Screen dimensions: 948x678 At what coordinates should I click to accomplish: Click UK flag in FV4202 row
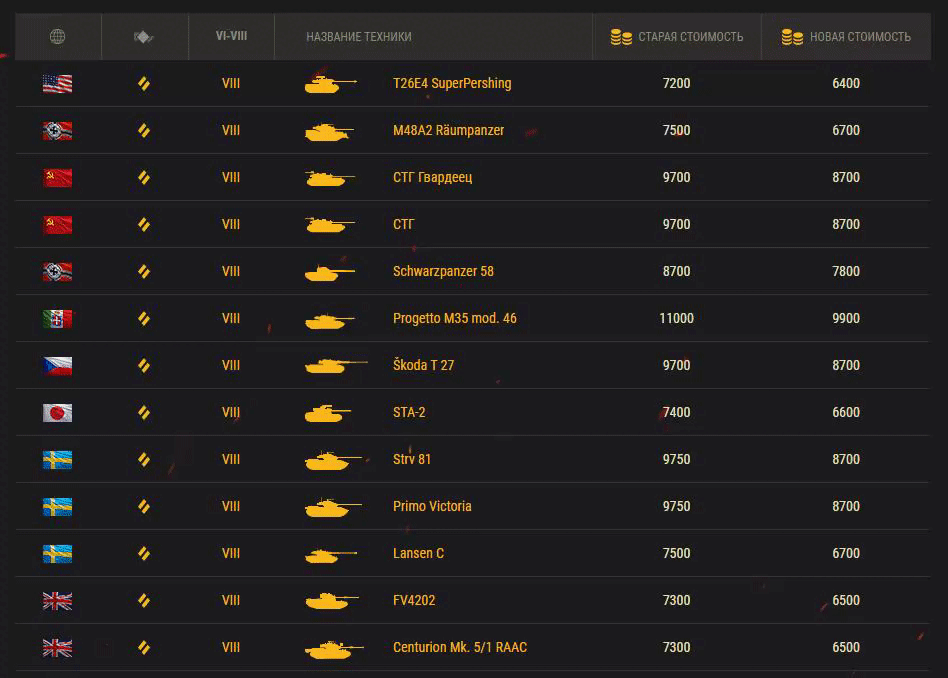(57, 601)
